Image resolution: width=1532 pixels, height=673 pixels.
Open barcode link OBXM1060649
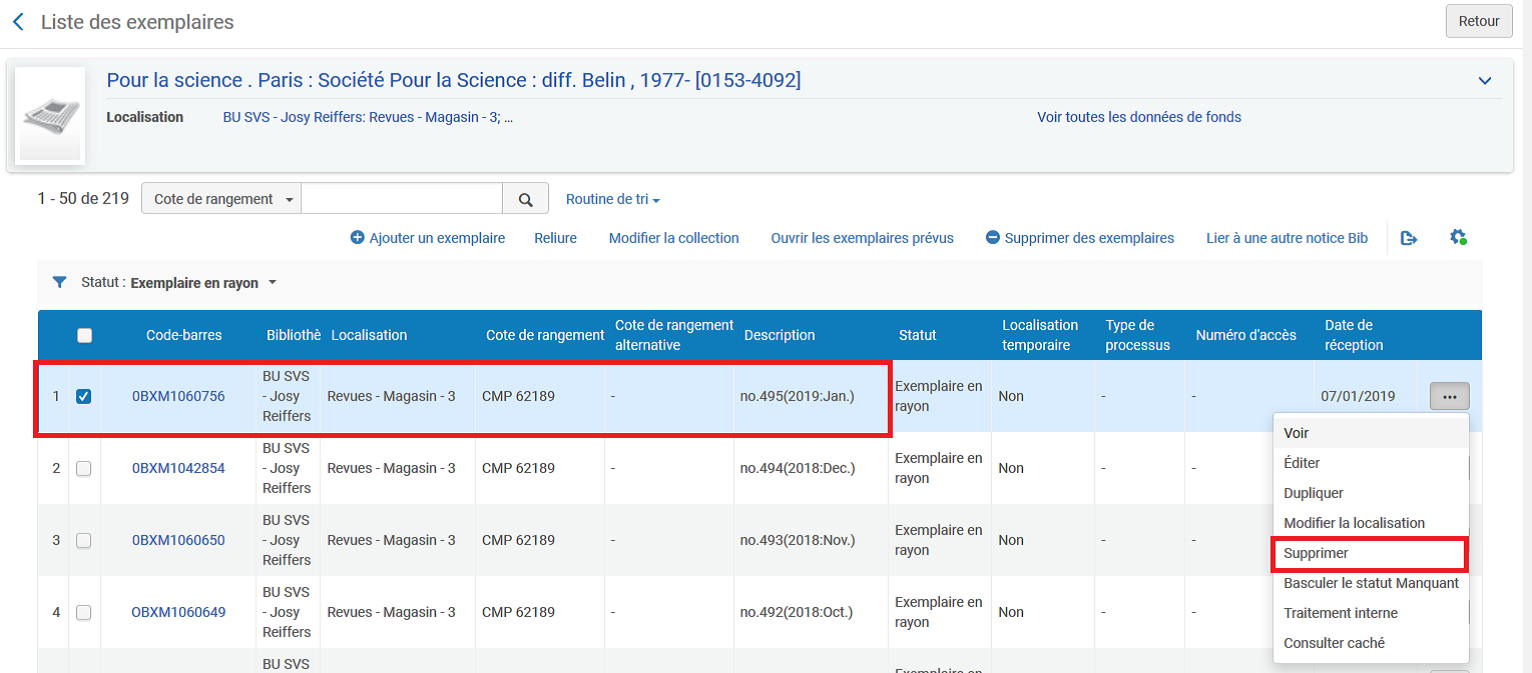(178, 612)
